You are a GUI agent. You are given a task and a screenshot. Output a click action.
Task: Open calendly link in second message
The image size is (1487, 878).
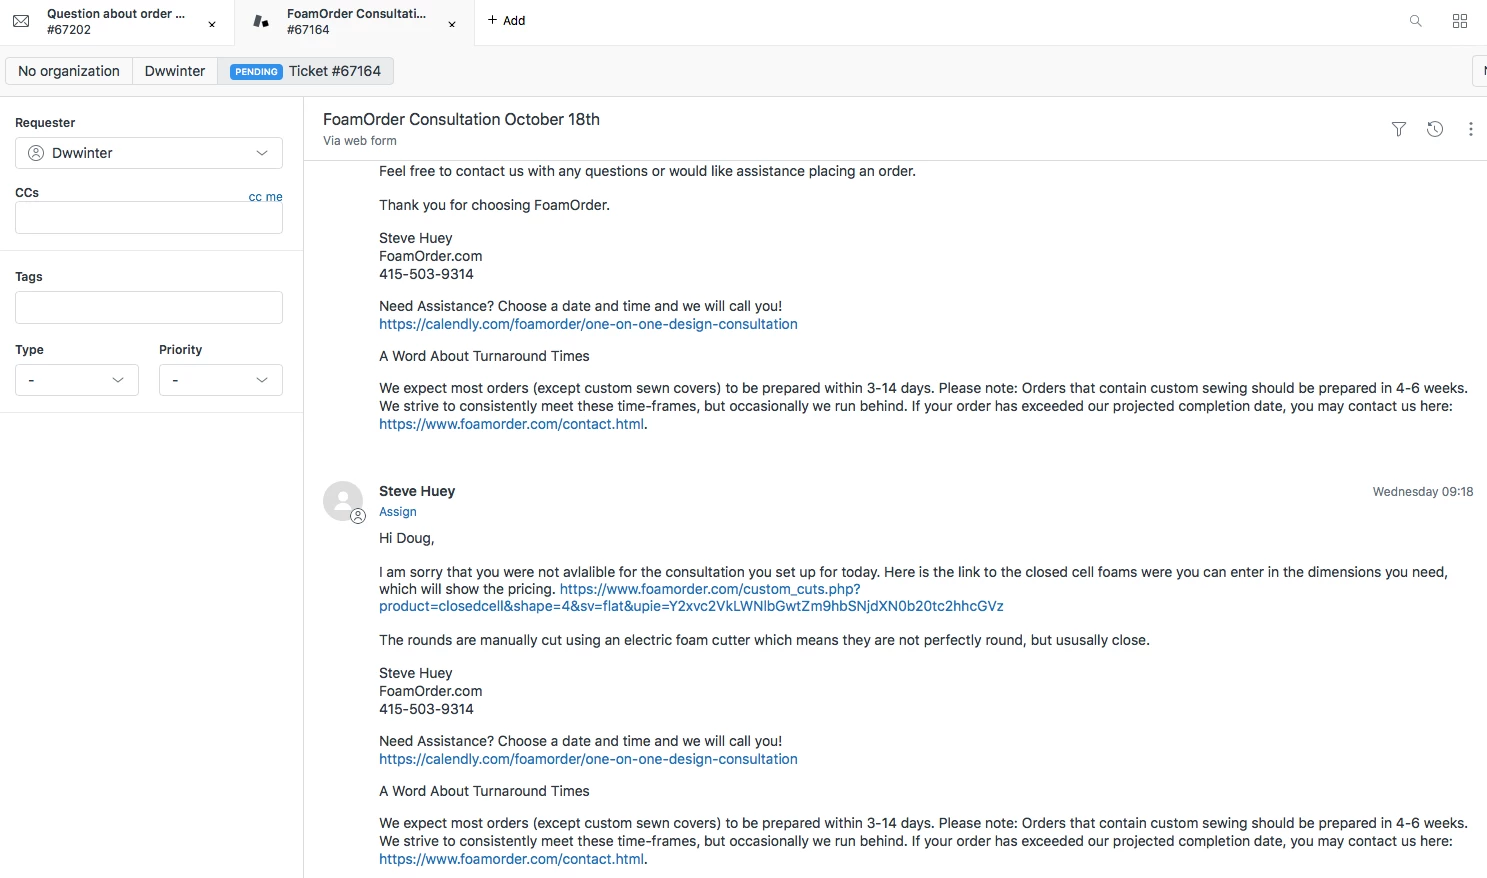point(588,759)
